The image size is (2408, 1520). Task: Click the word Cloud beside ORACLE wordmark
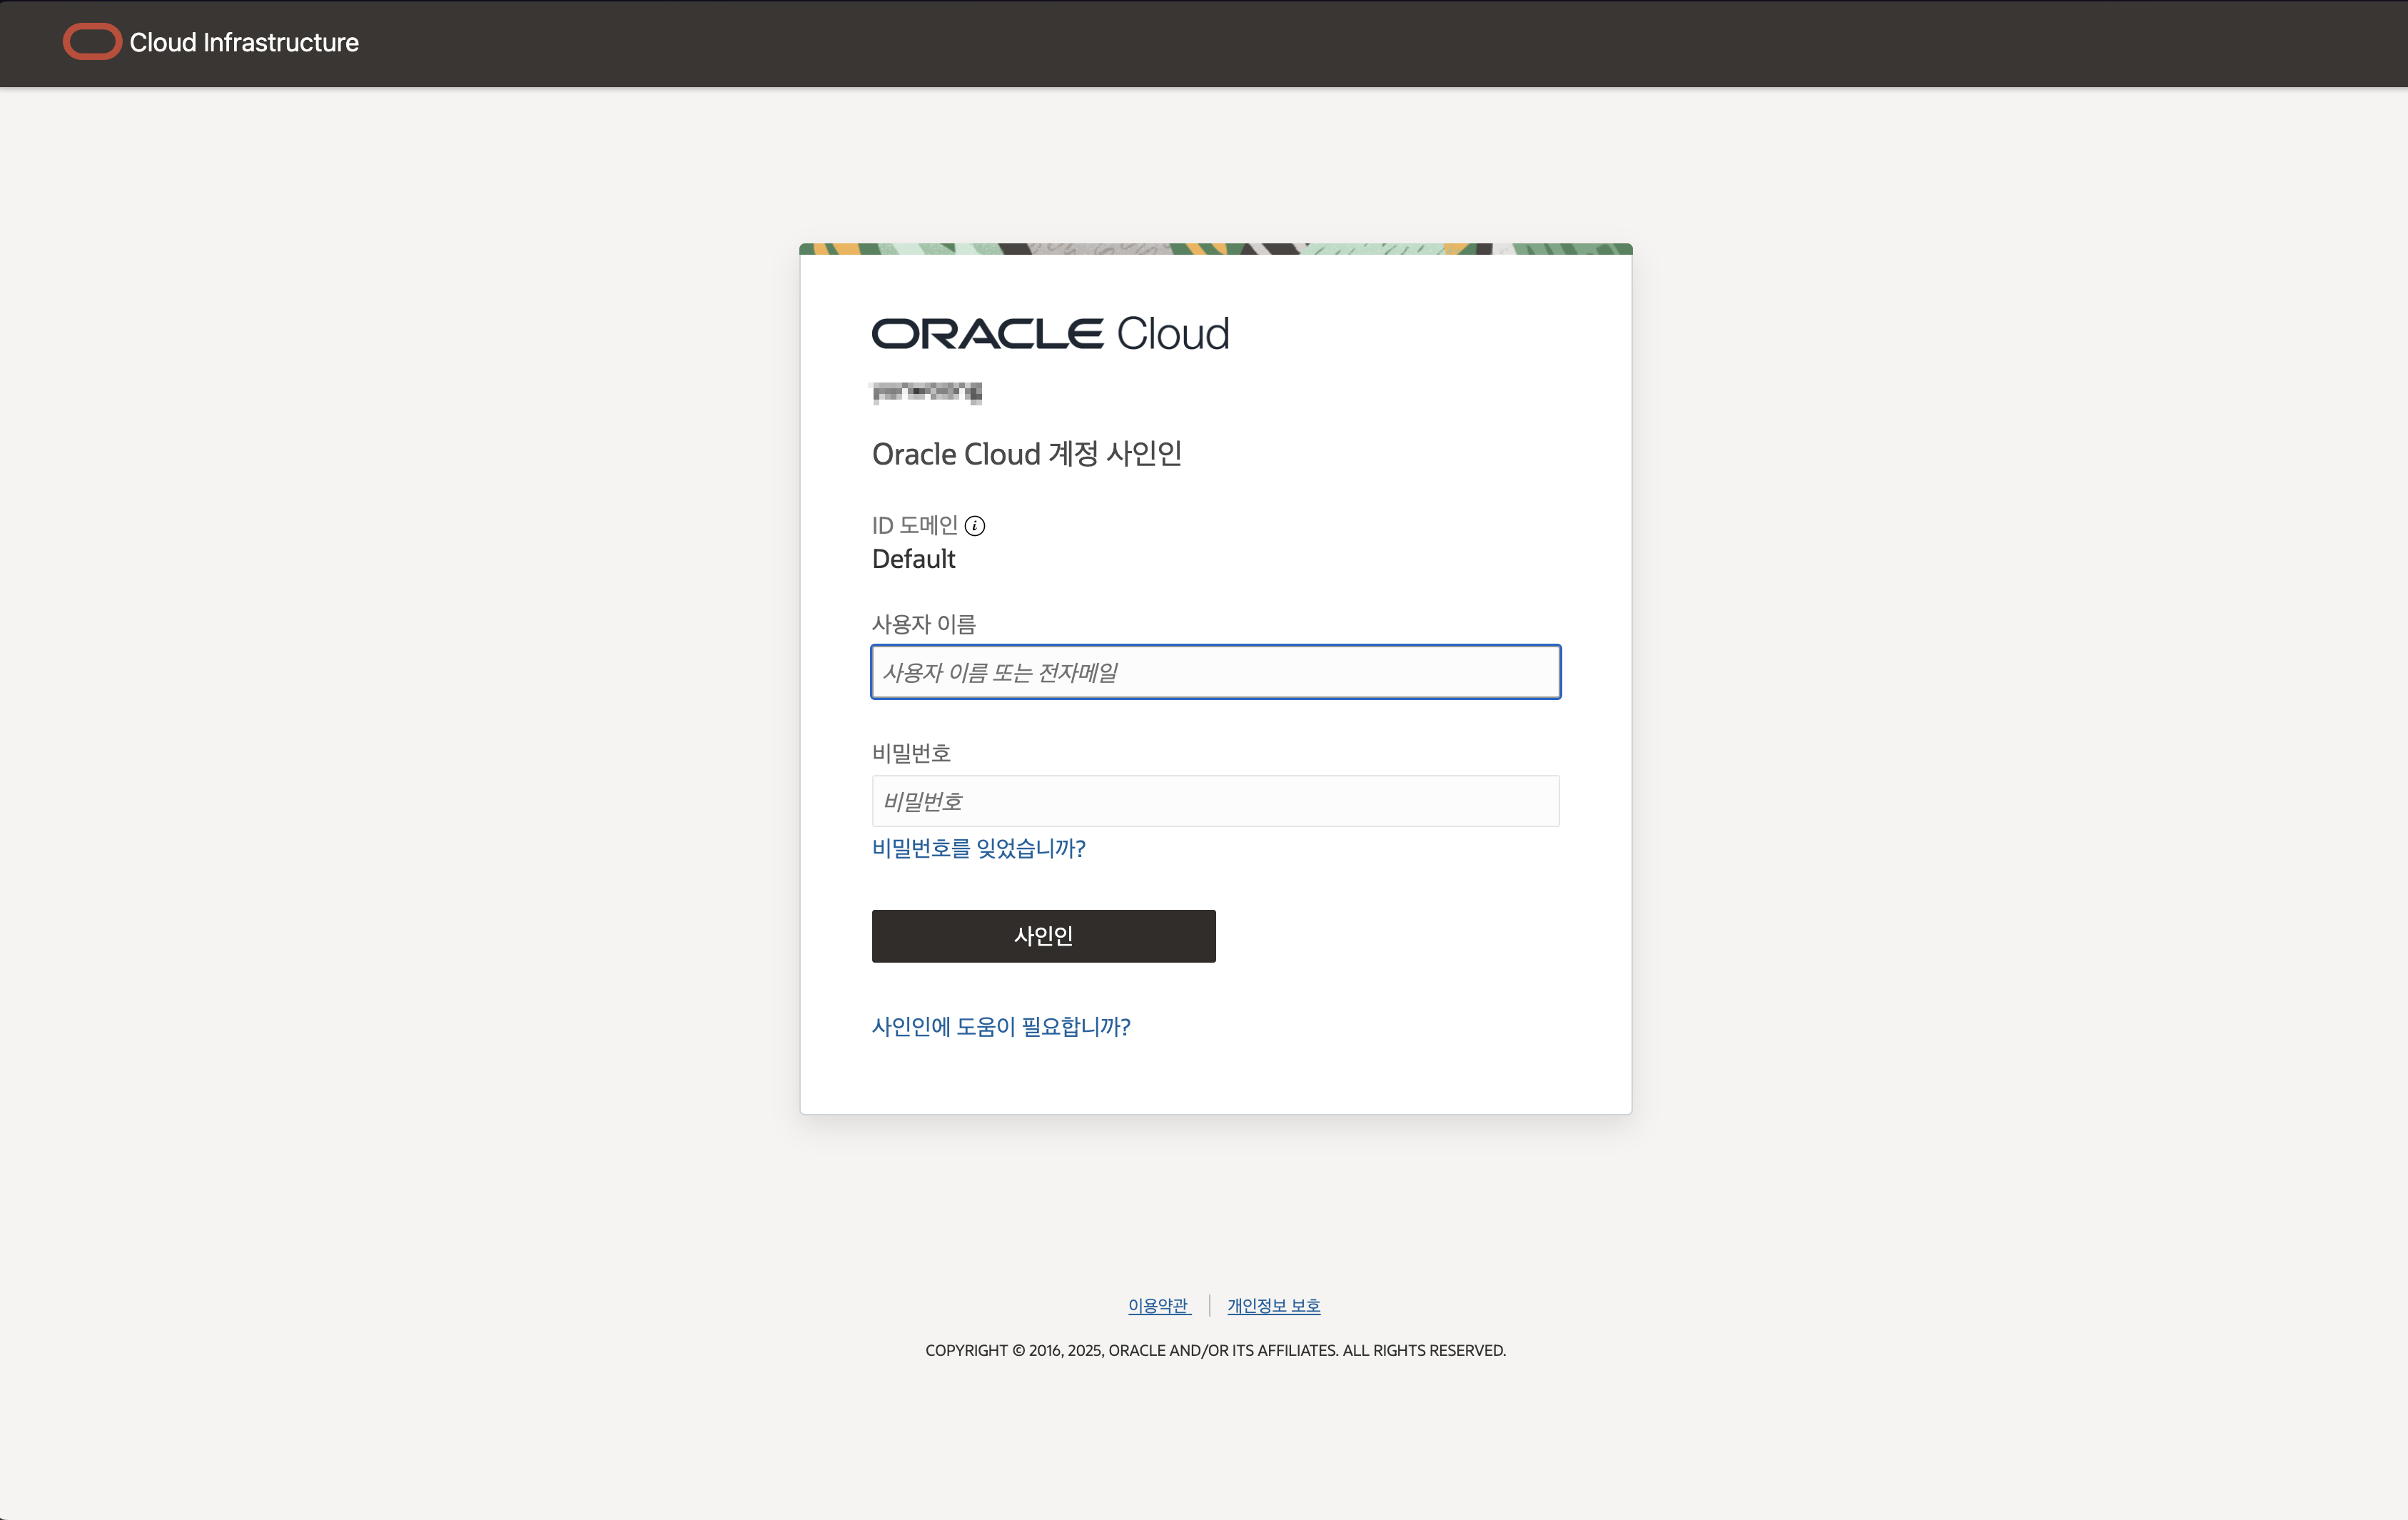[x=1172, y=334]
